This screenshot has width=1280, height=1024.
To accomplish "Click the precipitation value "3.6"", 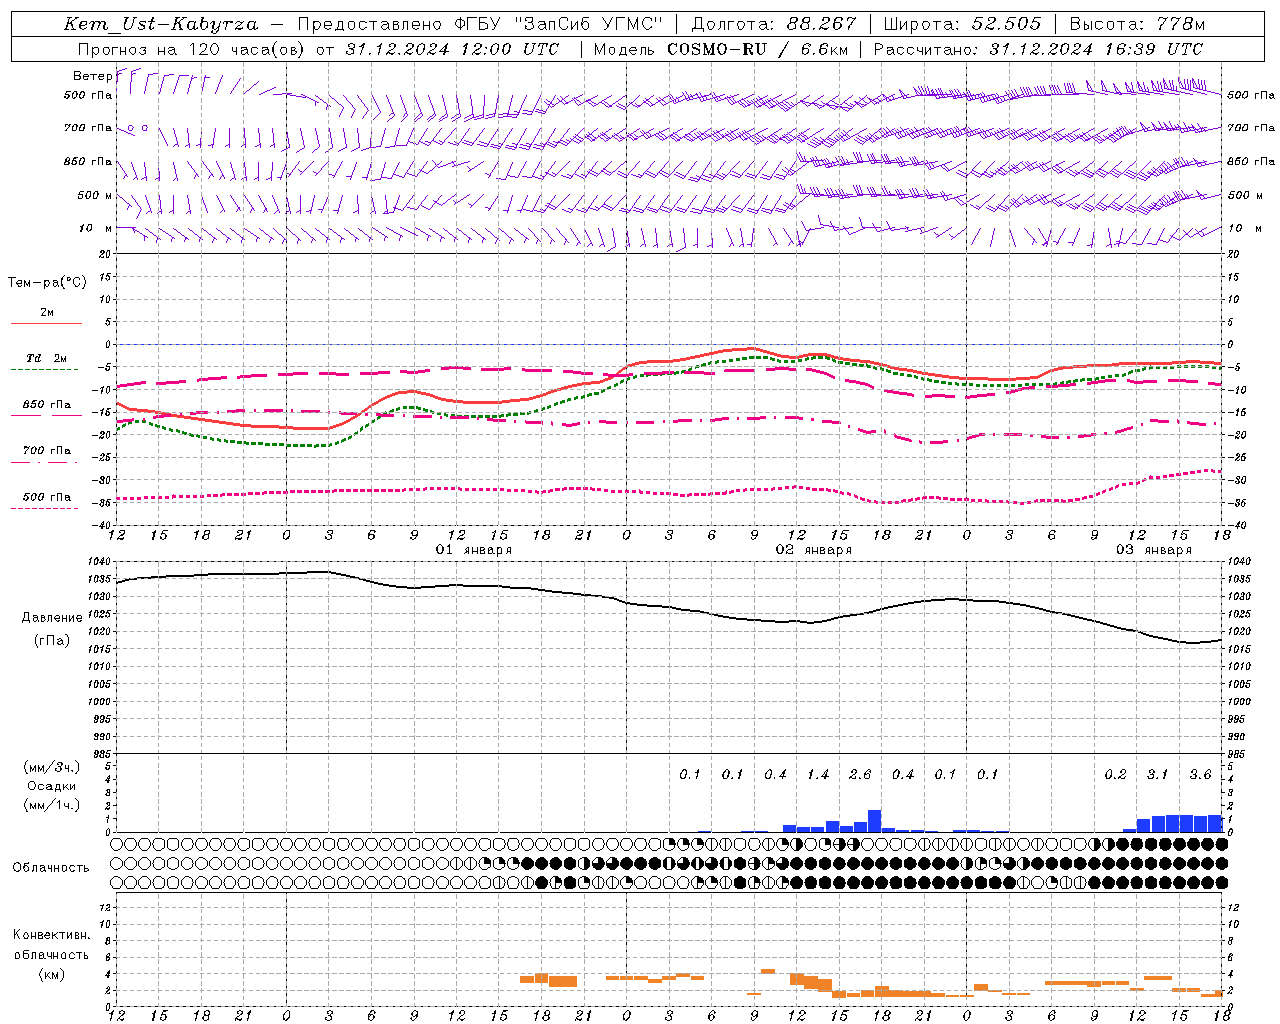I will pos(1200,775).
